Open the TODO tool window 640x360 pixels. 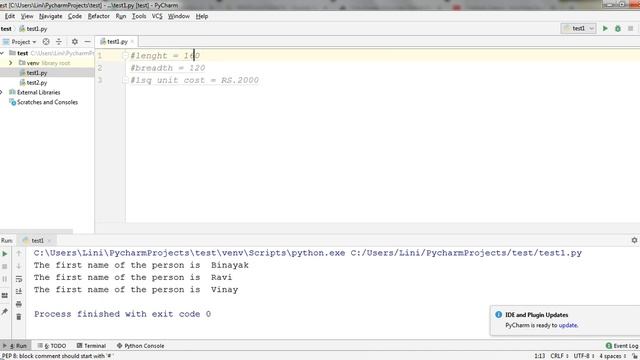[52, 346]
